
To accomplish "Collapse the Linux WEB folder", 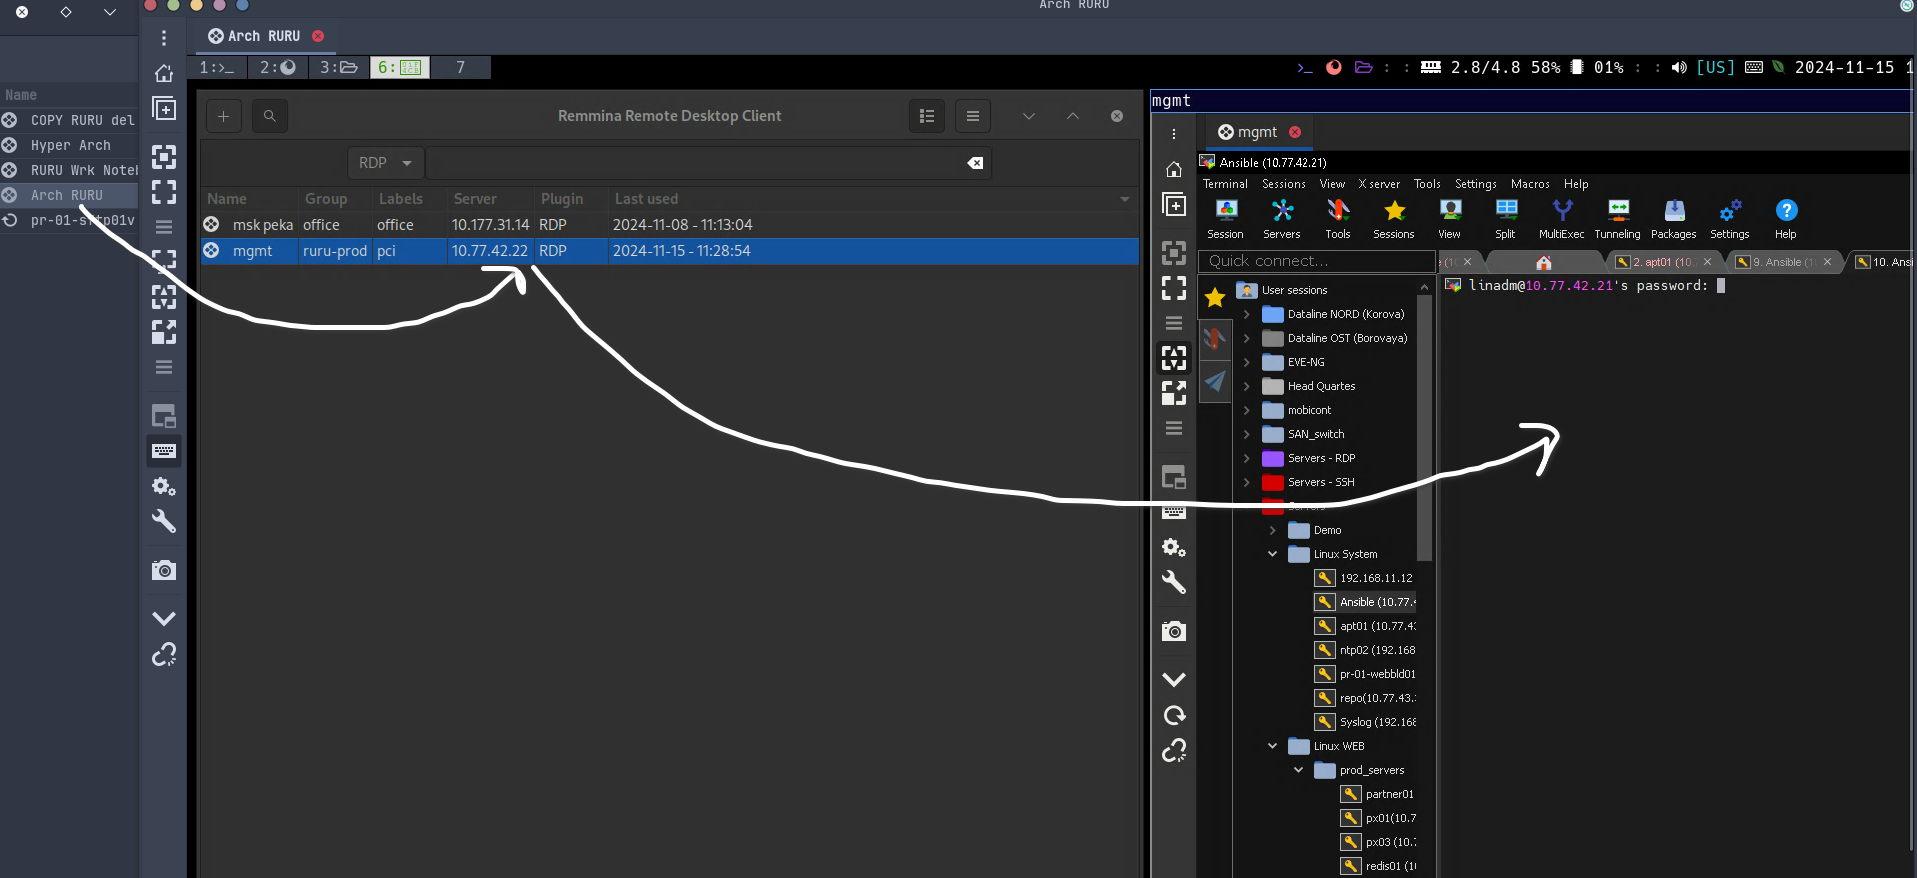I will point(1273,746).
